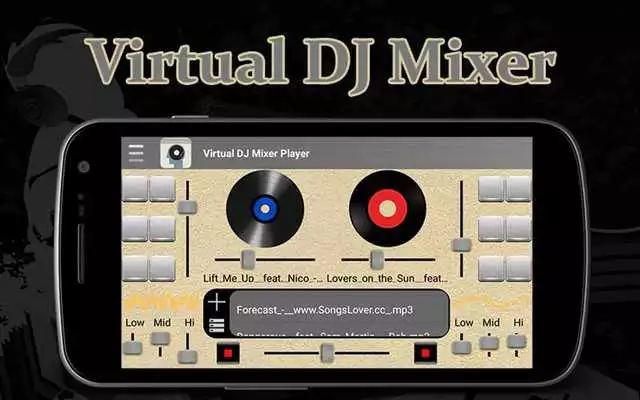Screen dimensions: 640x400
Task: Tap the left deck top-row second sample pad
Action: 162,189
